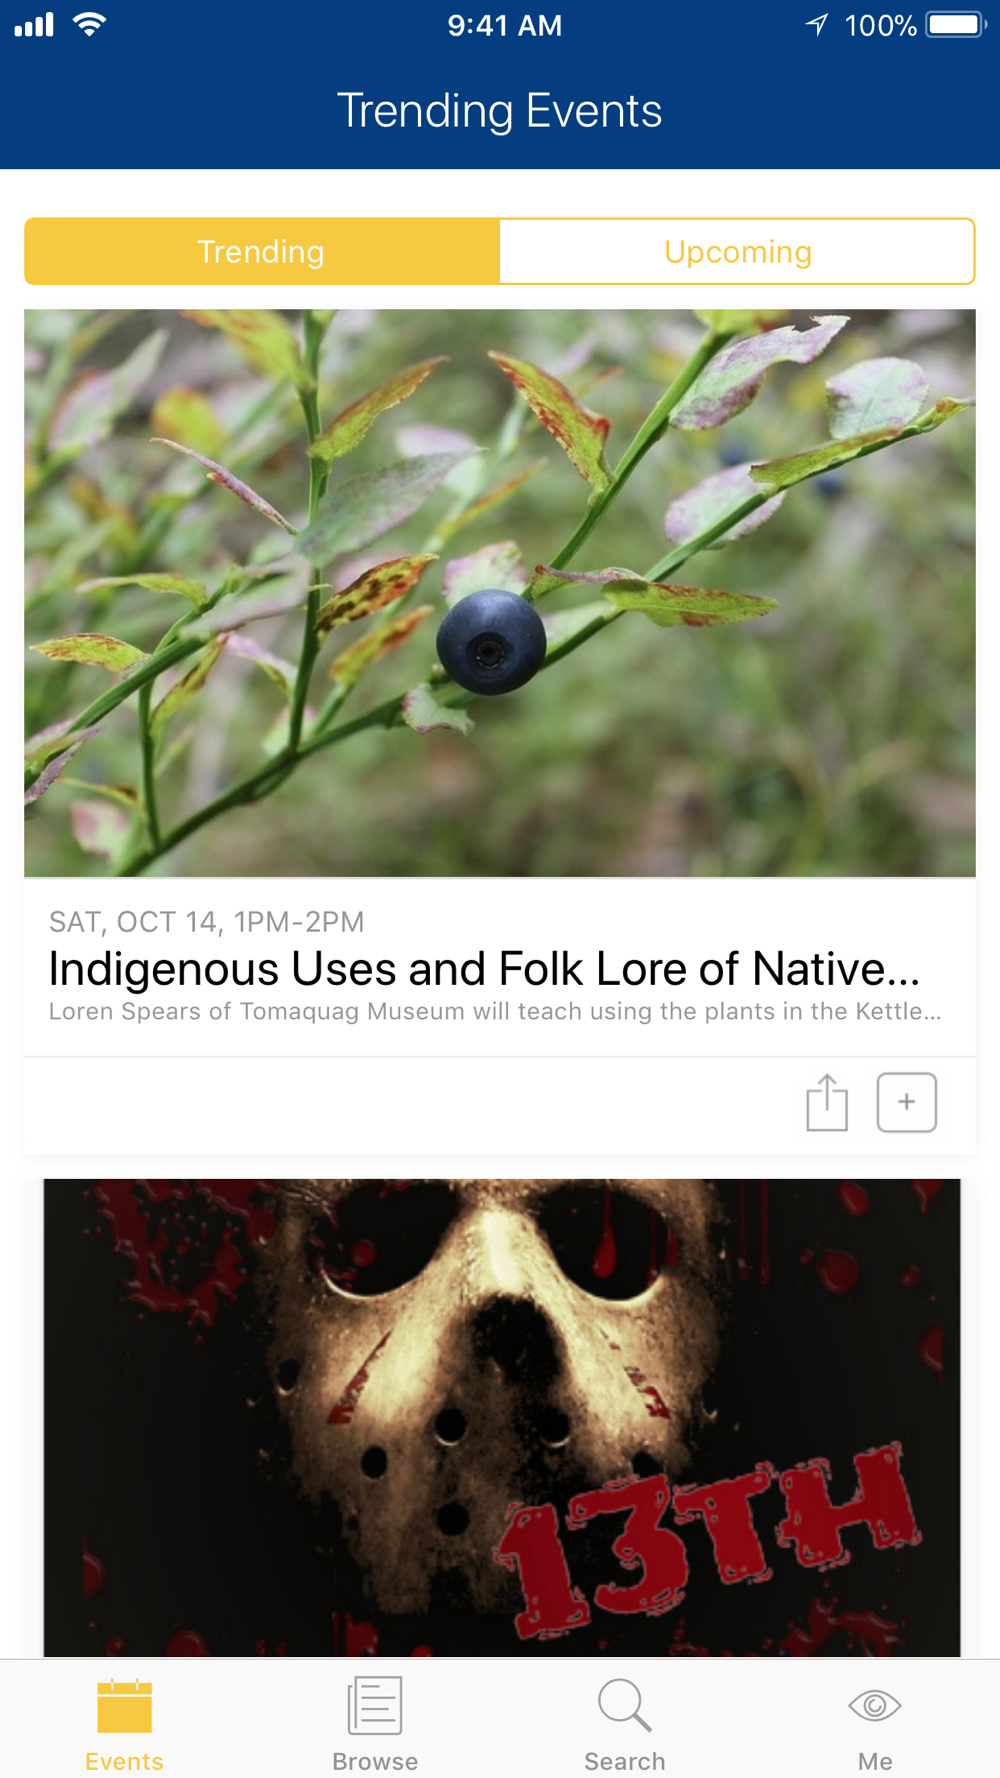
Task: Tap the Search magnifier icon
Action: click(625, 1705)
